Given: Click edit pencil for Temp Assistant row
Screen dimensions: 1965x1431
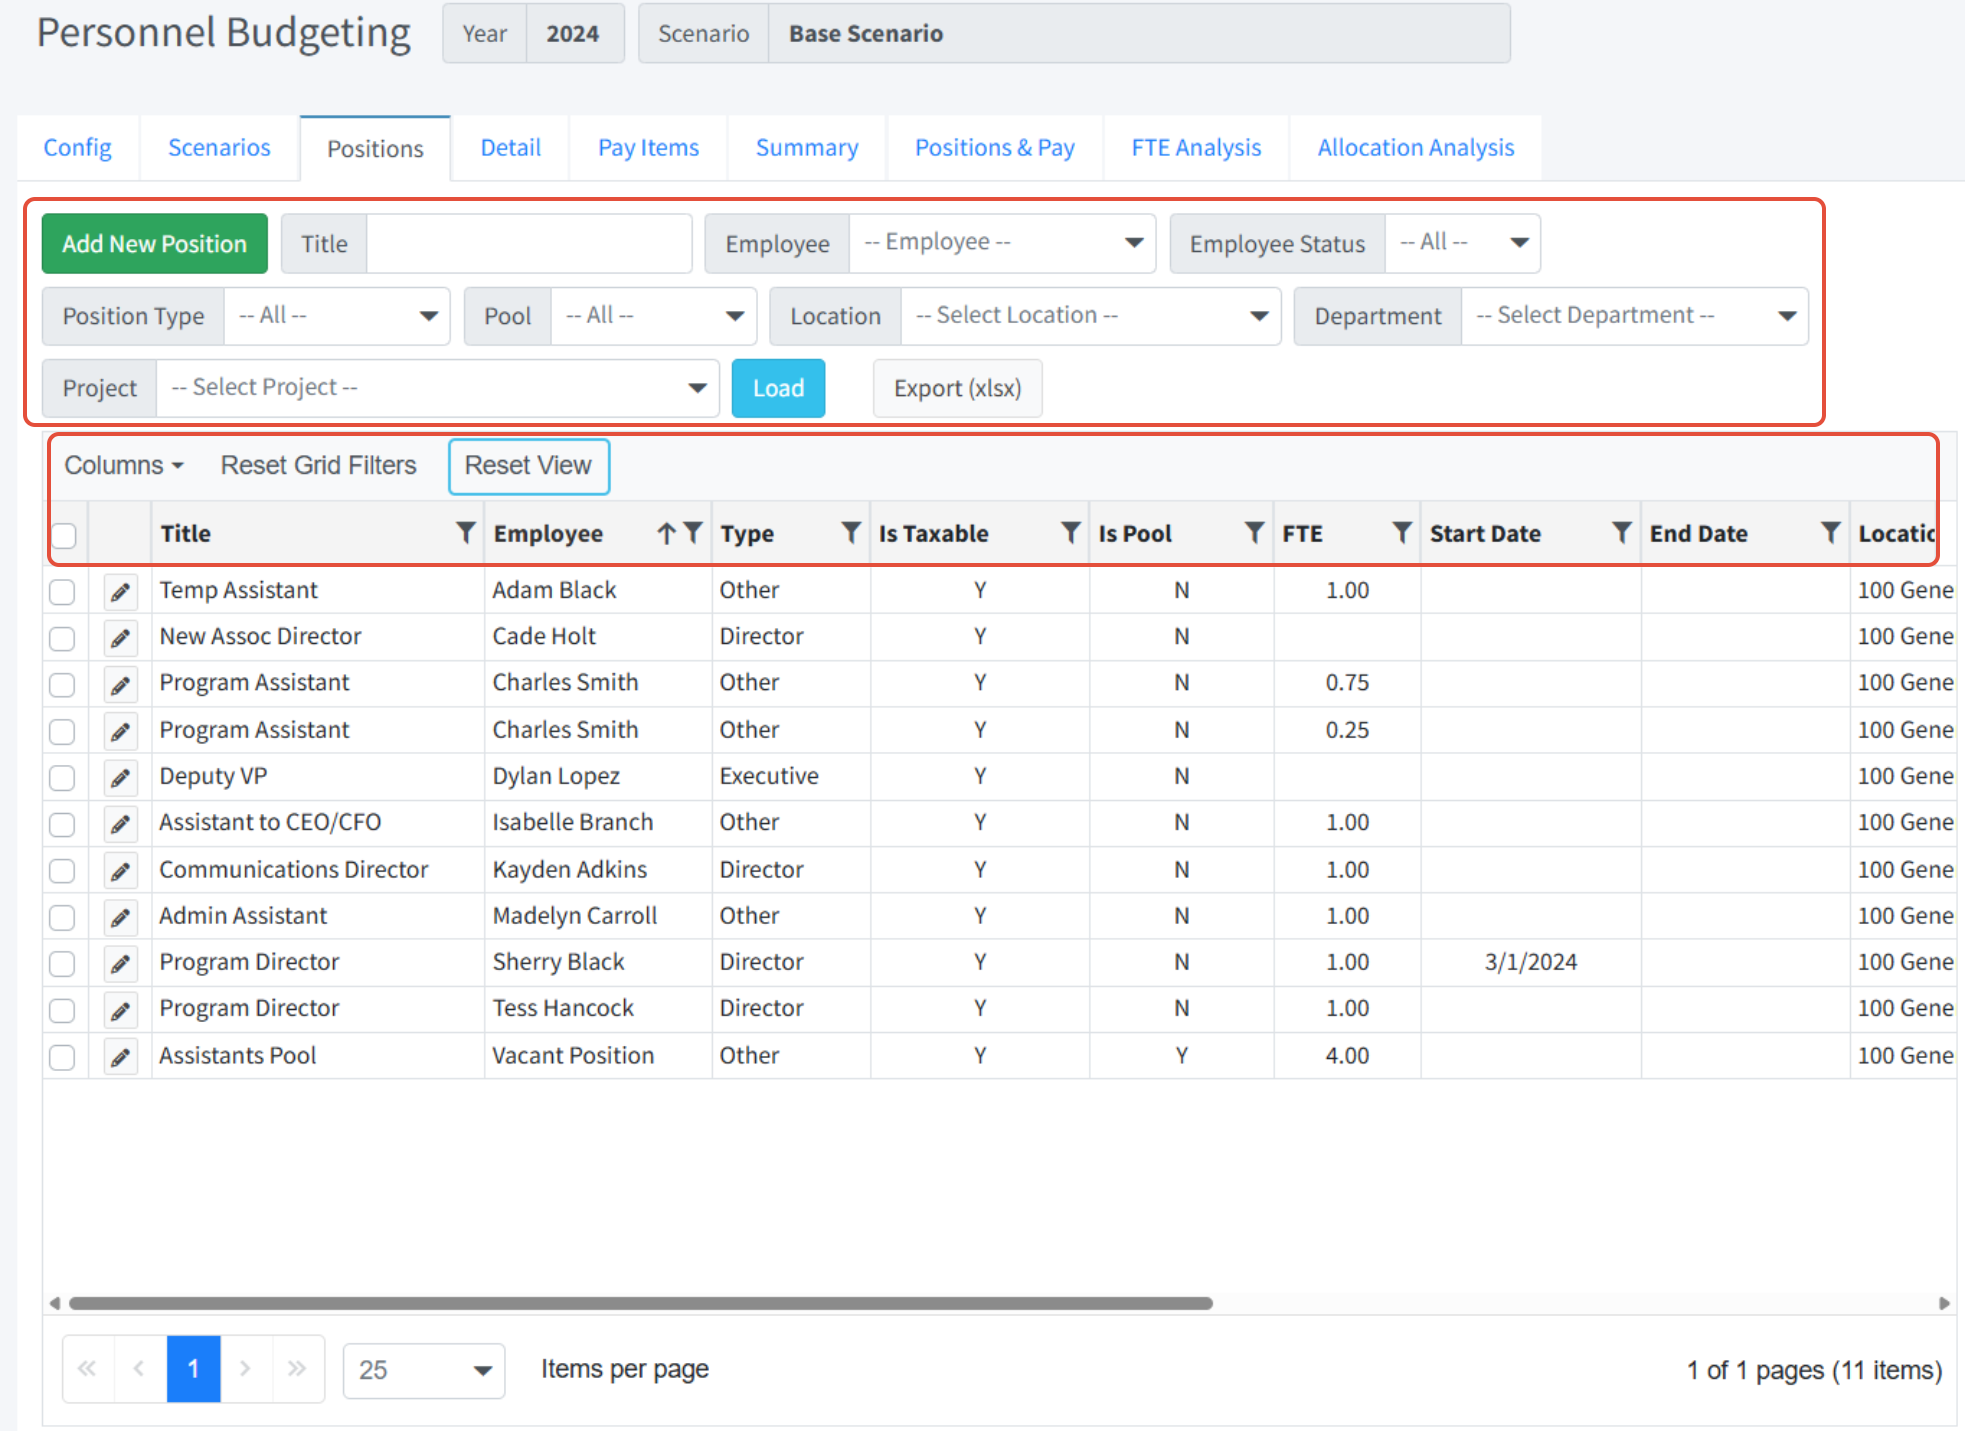Looking at the screenshot, I should coord(120,592).
